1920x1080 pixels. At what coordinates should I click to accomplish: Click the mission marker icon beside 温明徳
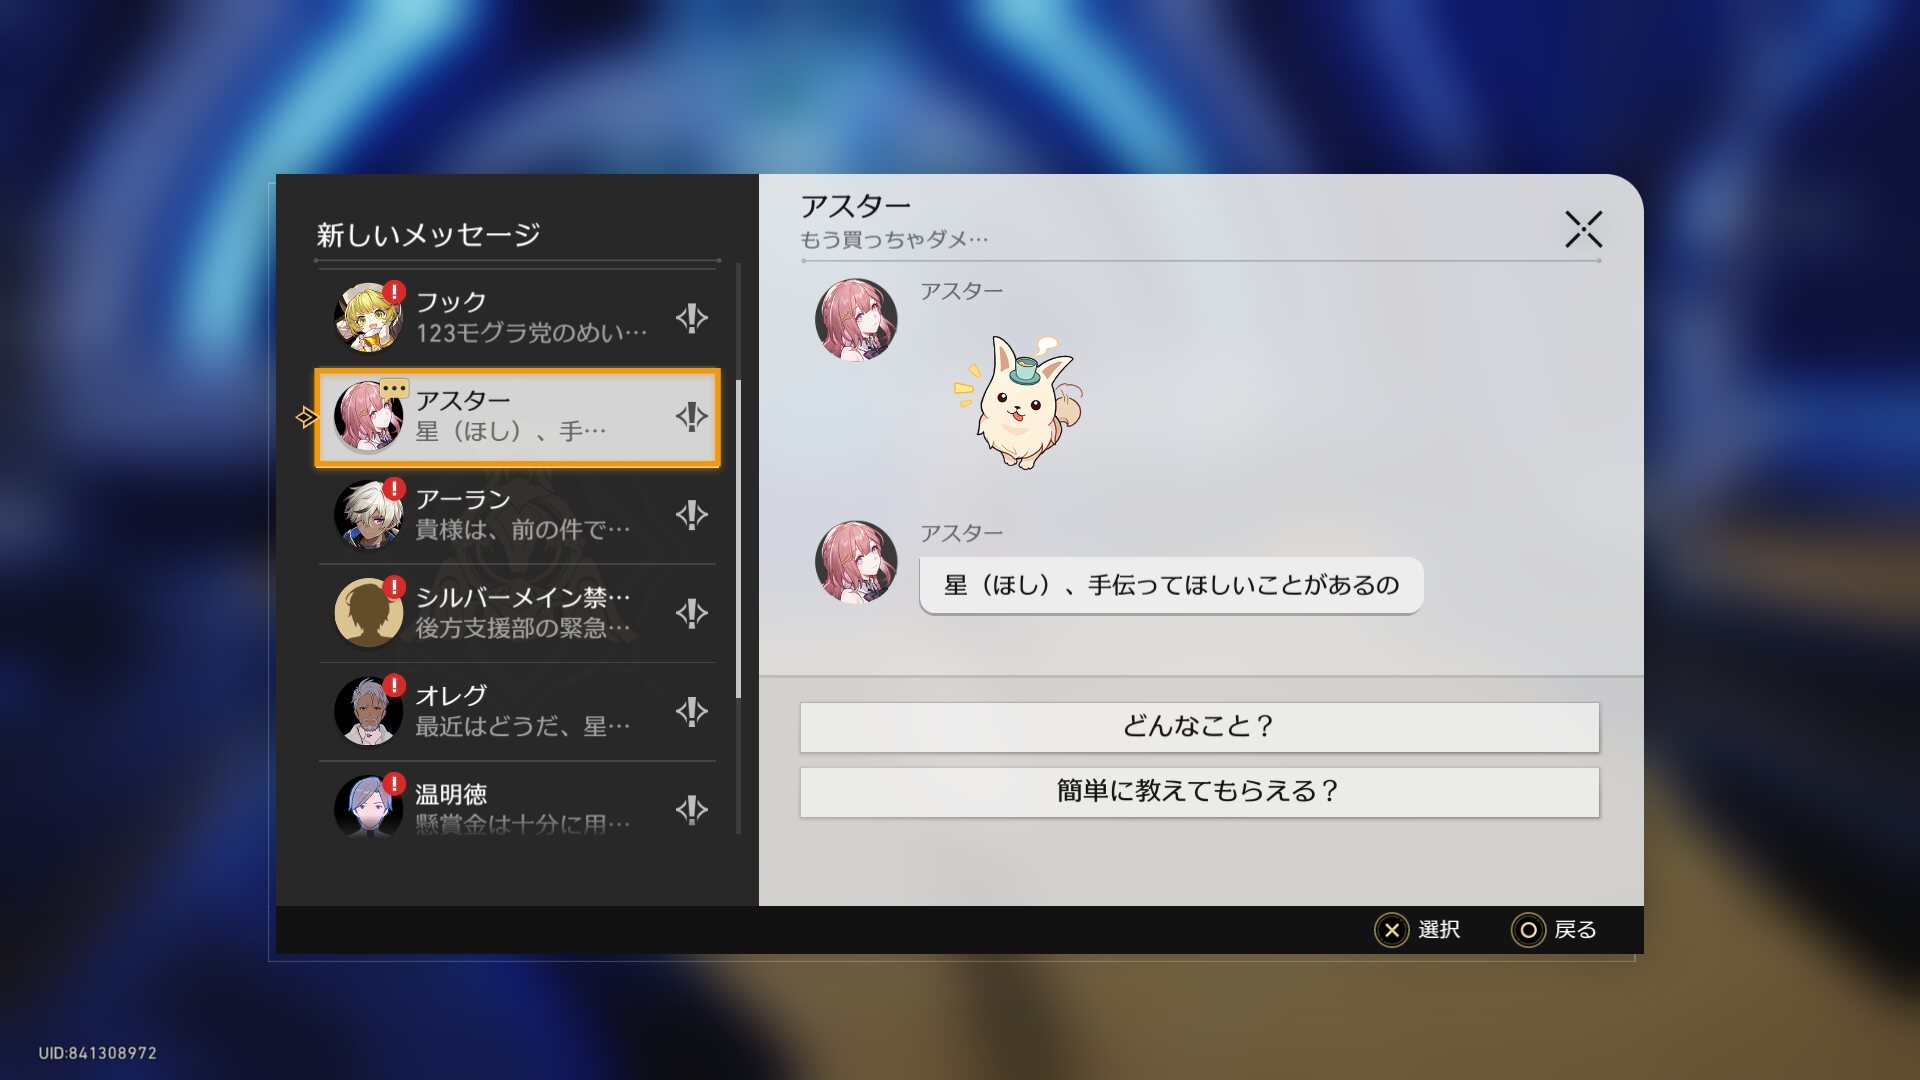point(691,809)
